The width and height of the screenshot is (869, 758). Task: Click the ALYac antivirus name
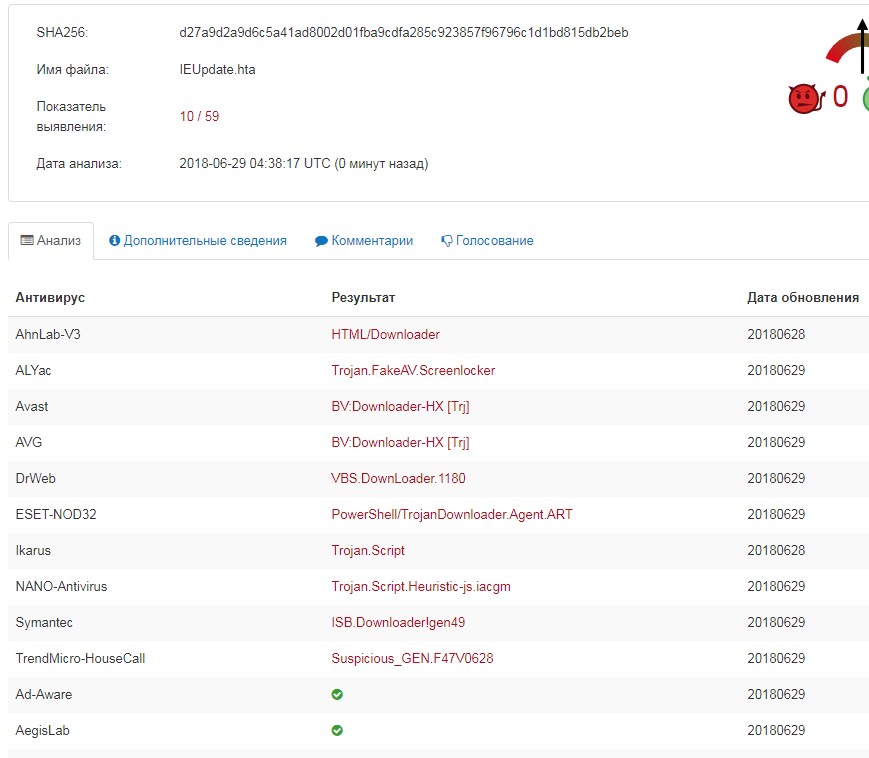[x=33, y=370]
